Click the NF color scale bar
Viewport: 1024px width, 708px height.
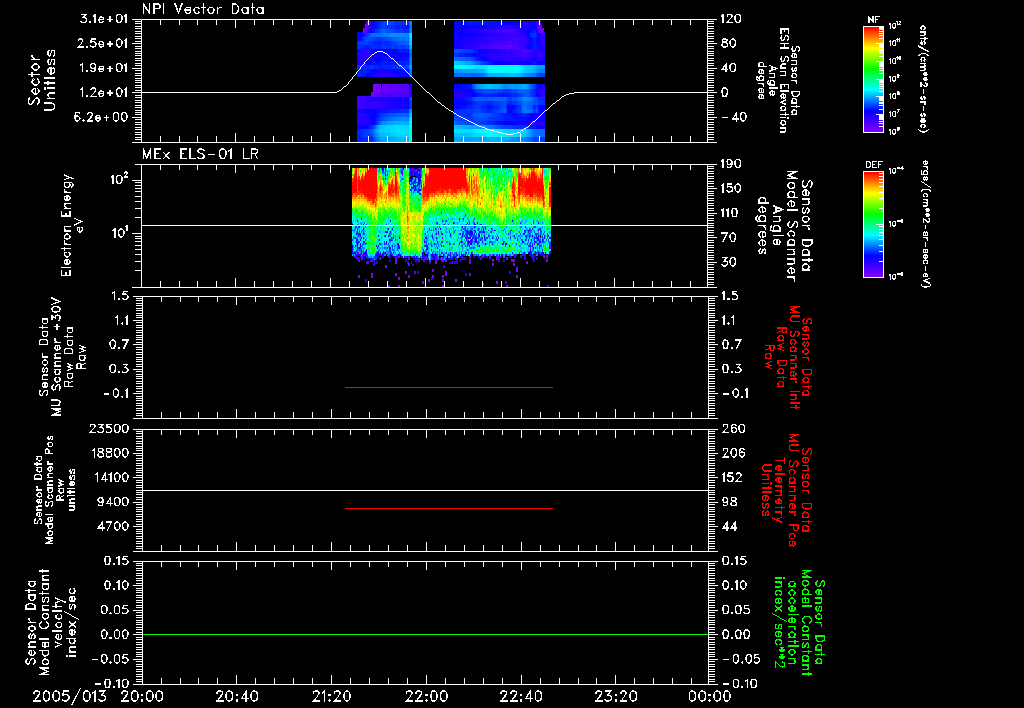click(x=873, y=79)
